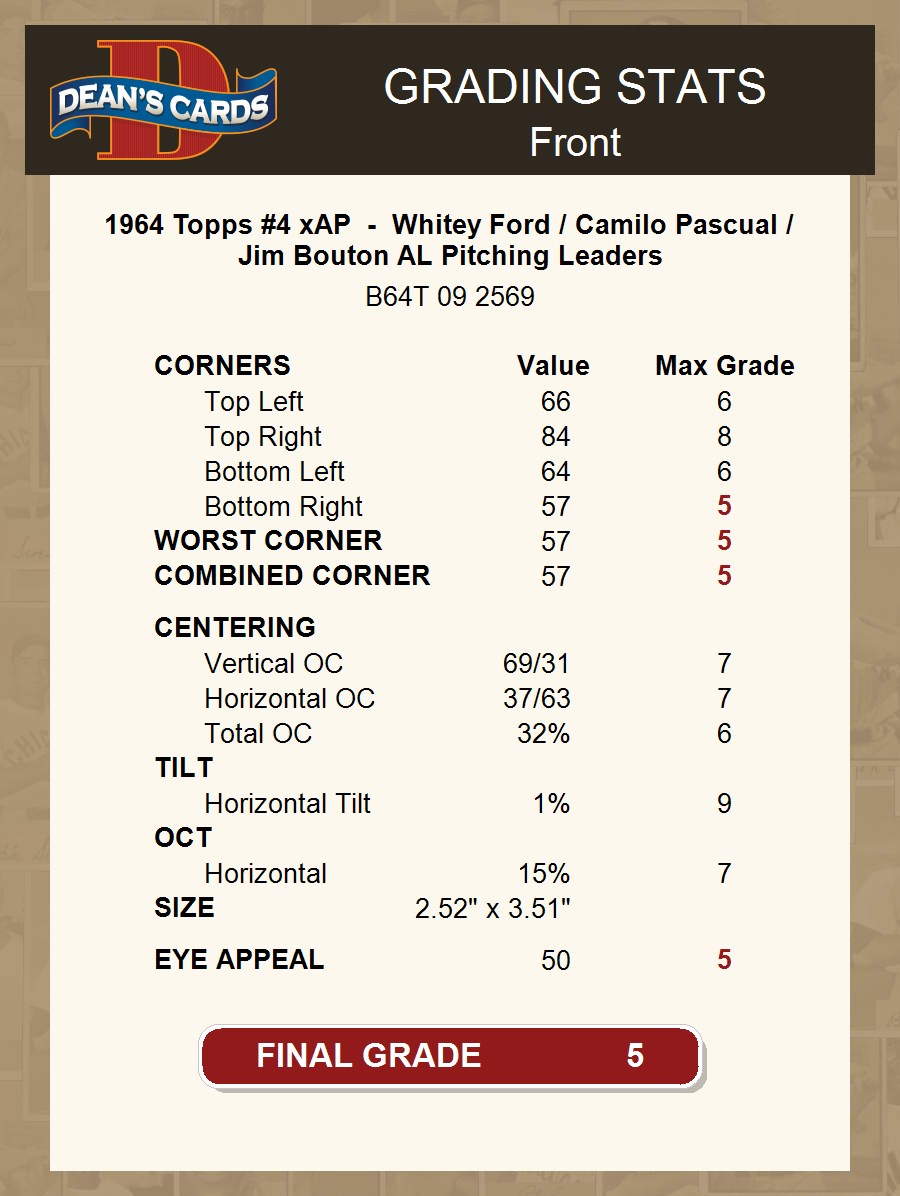Select the Vertical OC value 69/31

click(536, 664)
